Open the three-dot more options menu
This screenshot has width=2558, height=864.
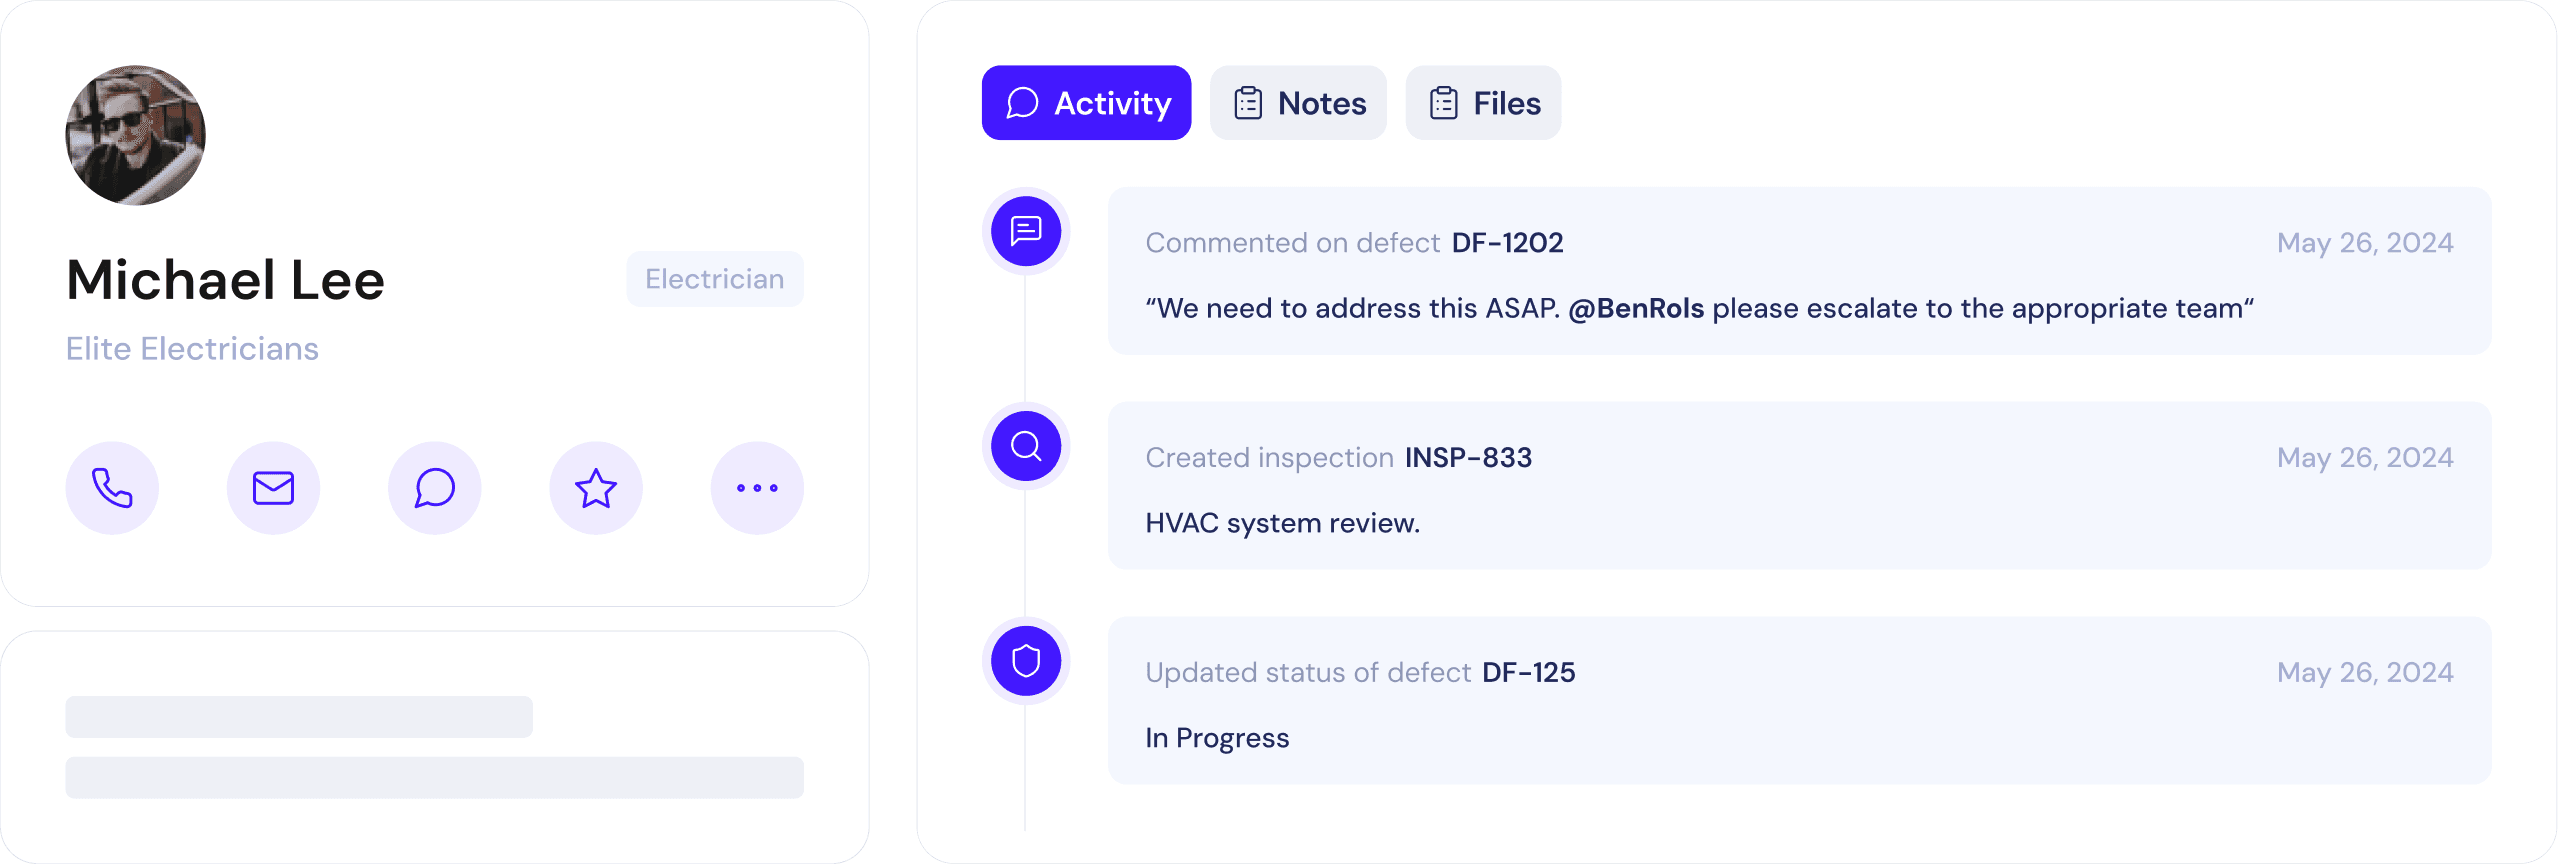pyautogui.click(x=757, y=488)
